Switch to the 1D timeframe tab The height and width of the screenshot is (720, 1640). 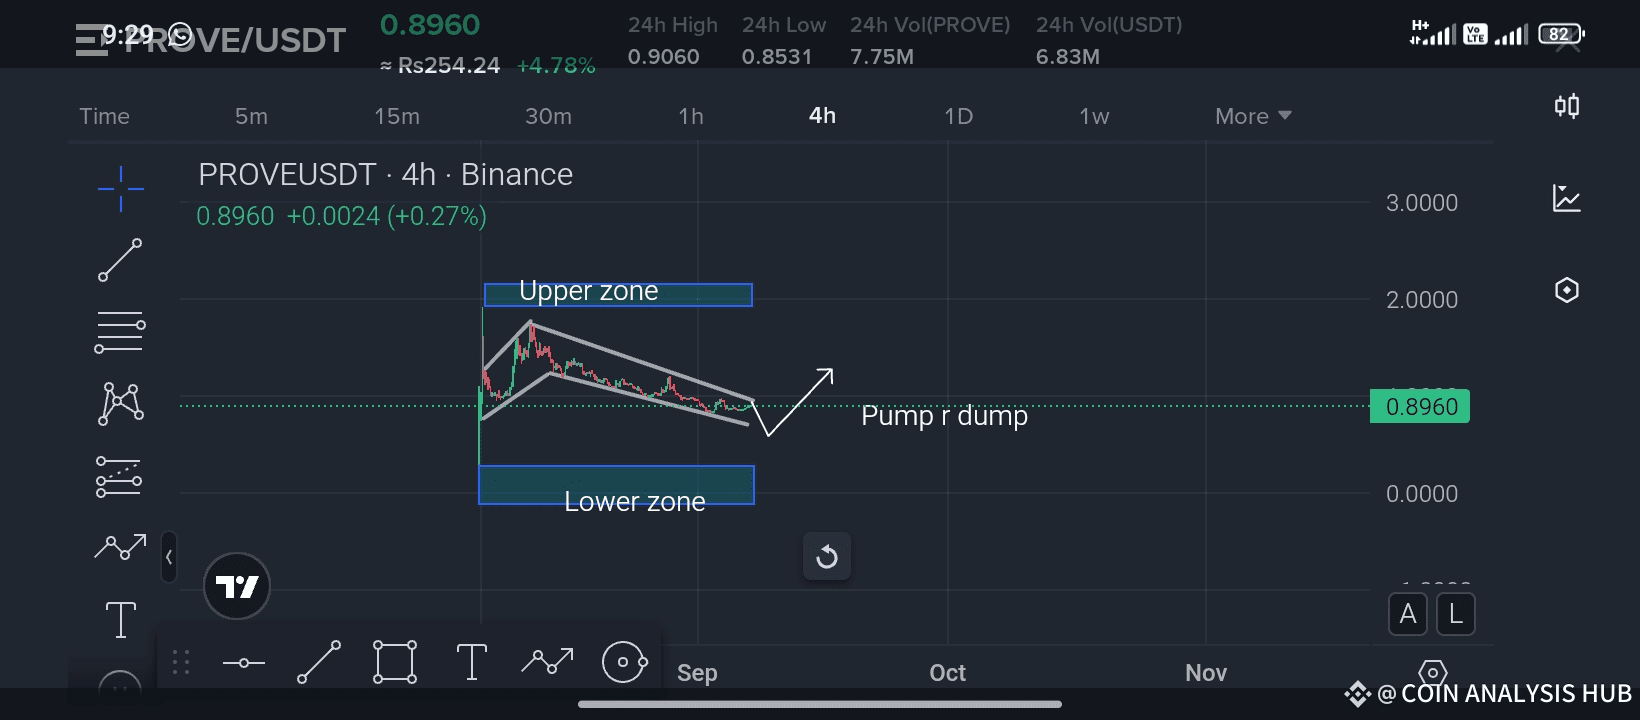(958, 116)
